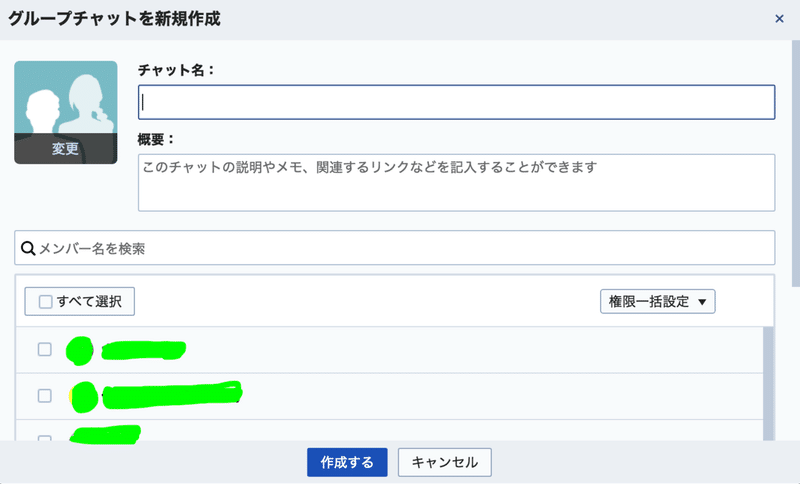Check the second member's checkbox

[45, 396]
